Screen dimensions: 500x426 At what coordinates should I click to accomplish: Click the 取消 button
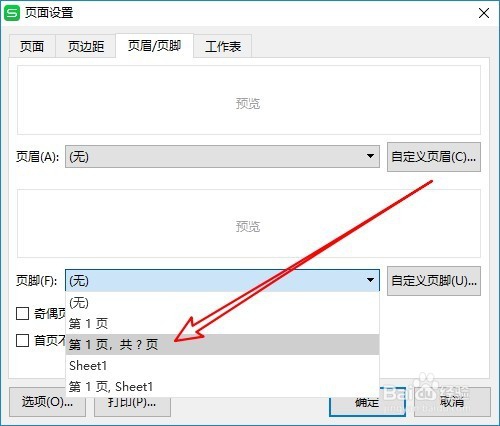coord(452,402)
